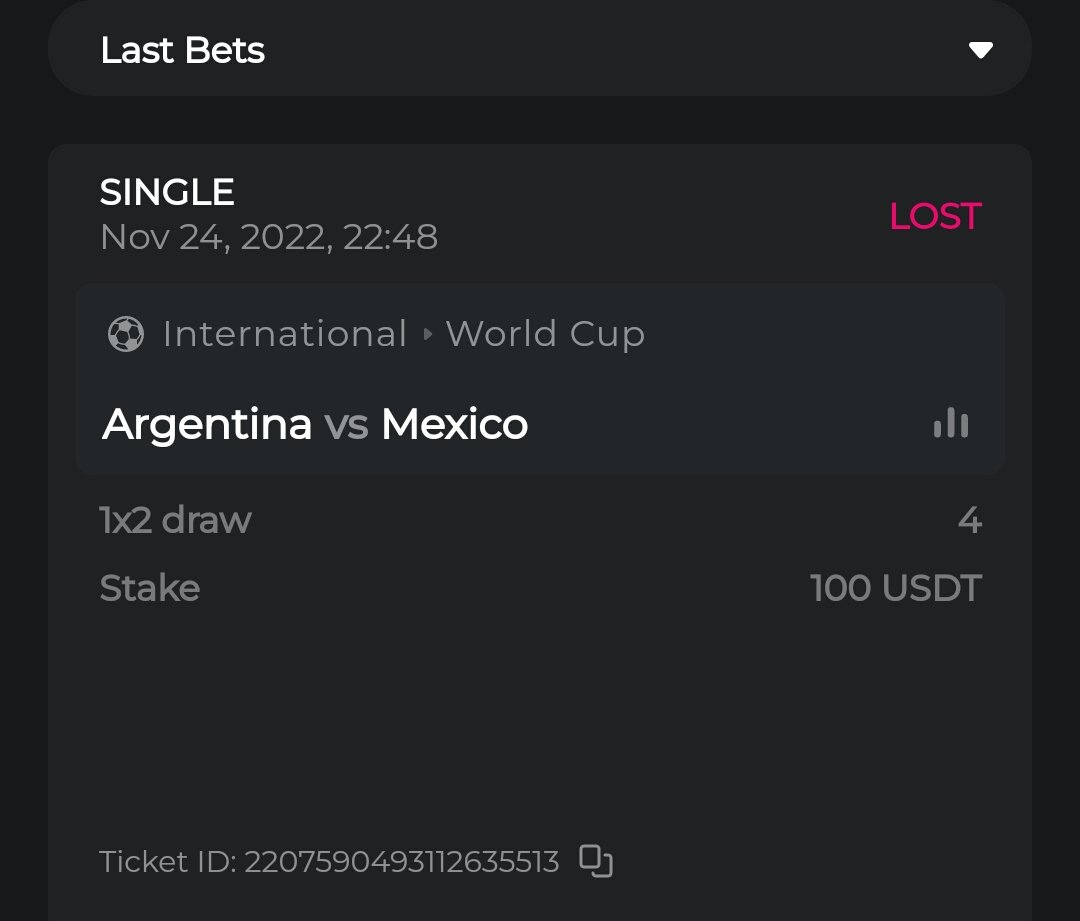Select the Ticket ID number text
1080x921 pixels.
coord(400,862)
